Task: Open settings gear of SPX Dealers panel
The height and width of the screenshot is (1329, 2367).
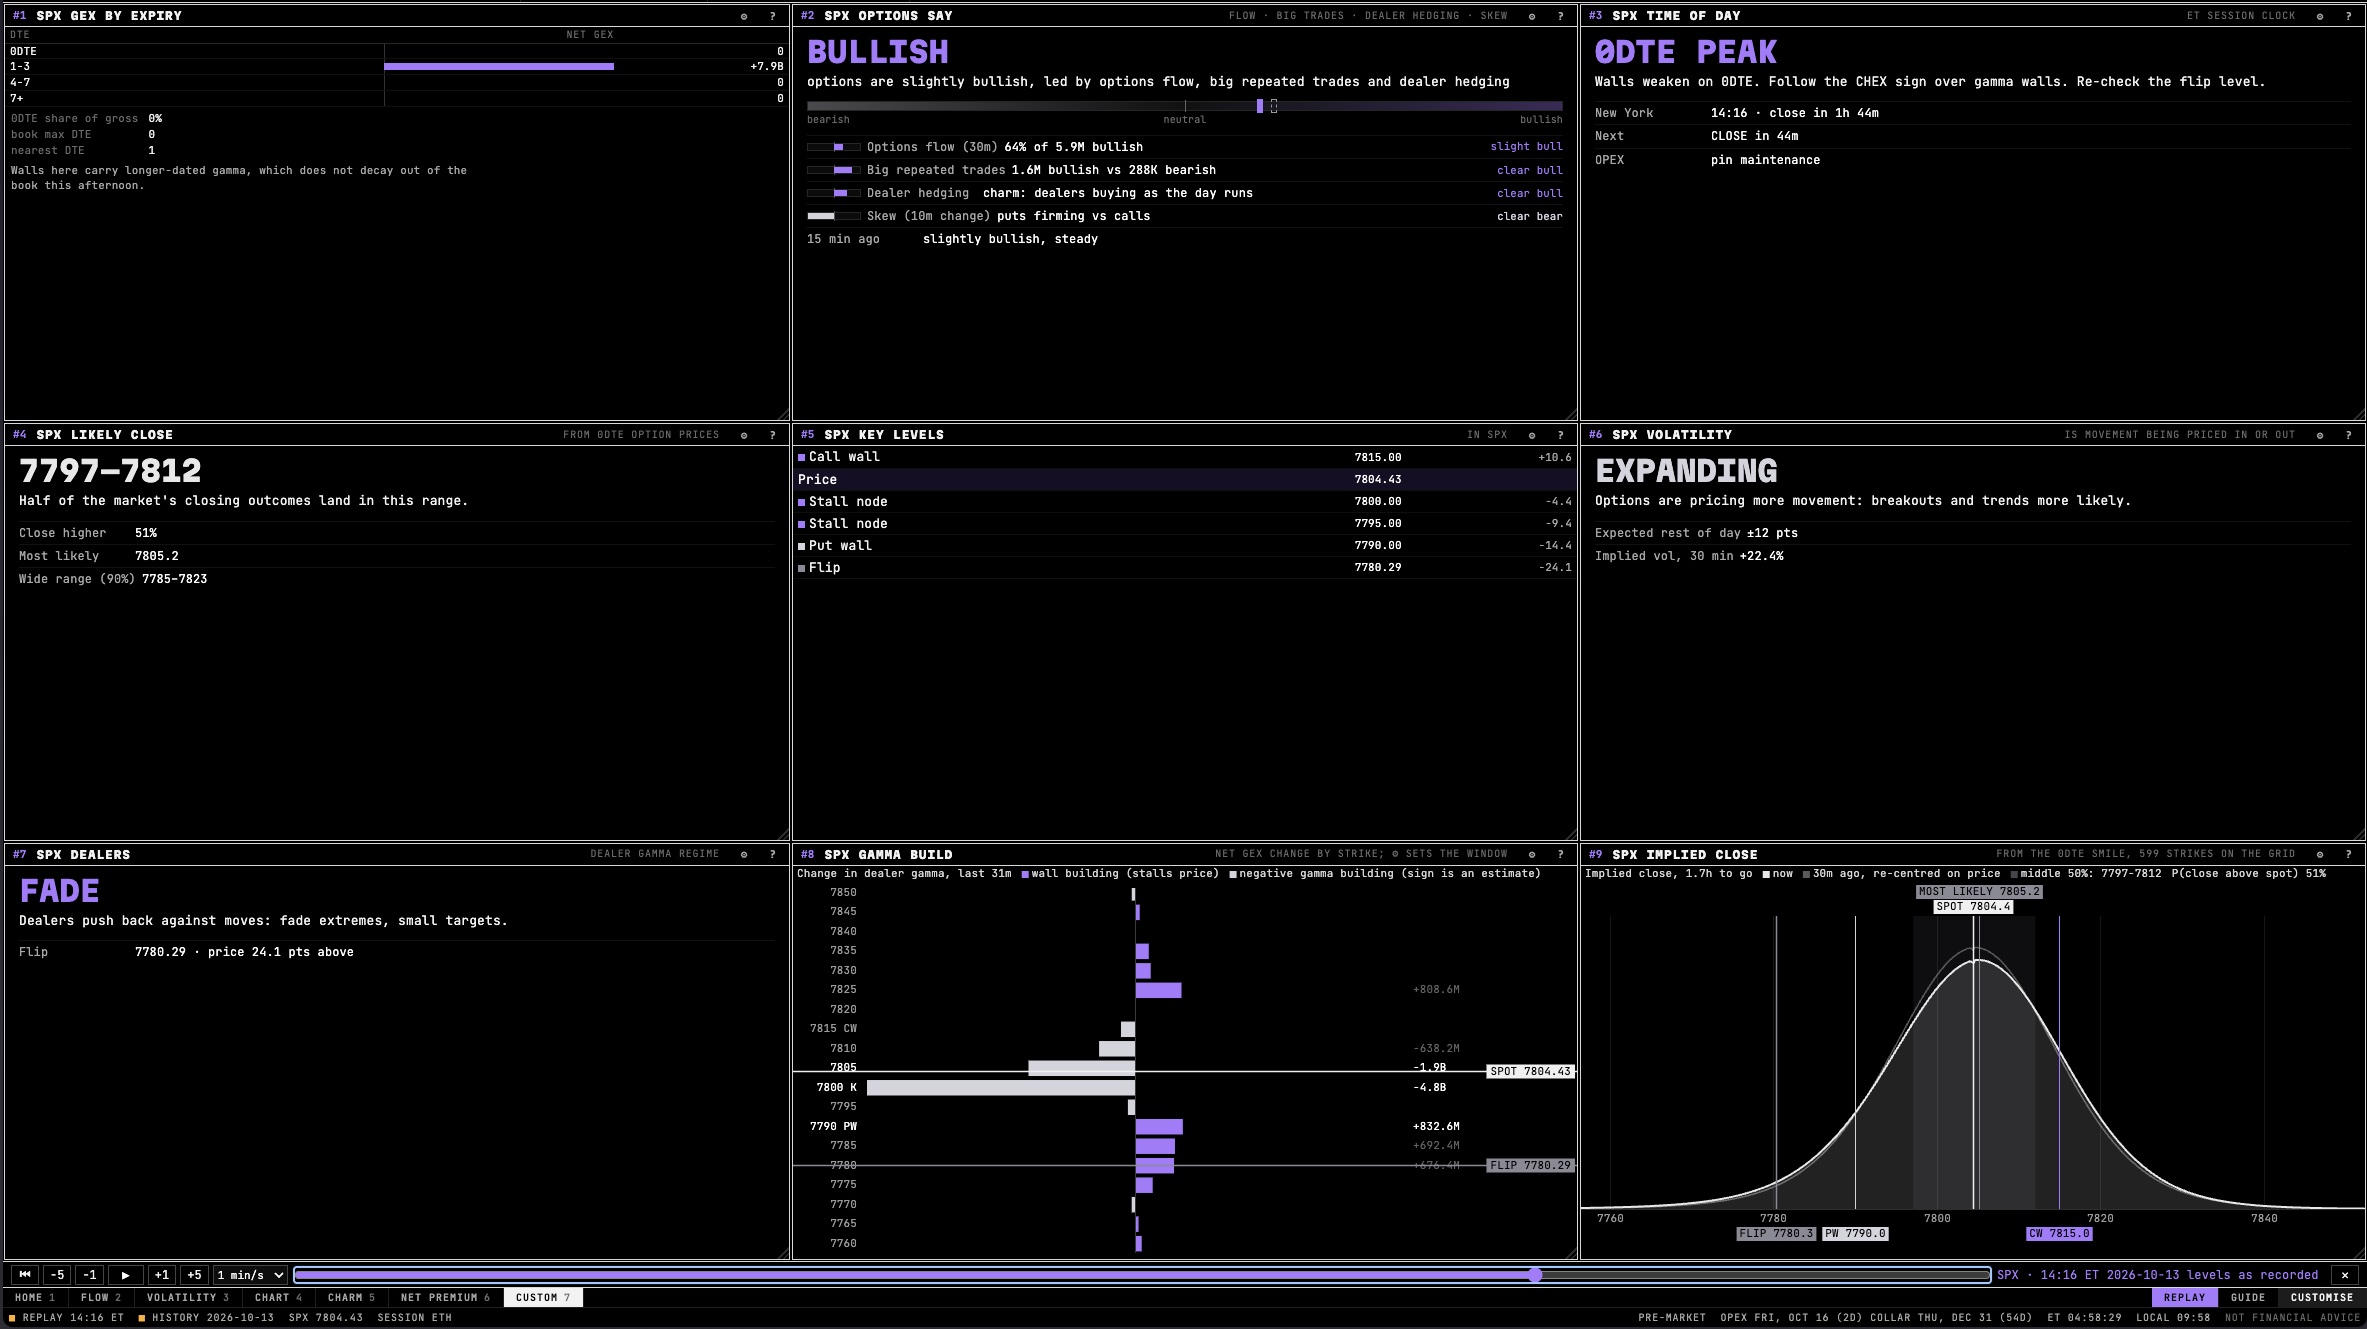Action: pyautogui.click(x=744, y=855)
